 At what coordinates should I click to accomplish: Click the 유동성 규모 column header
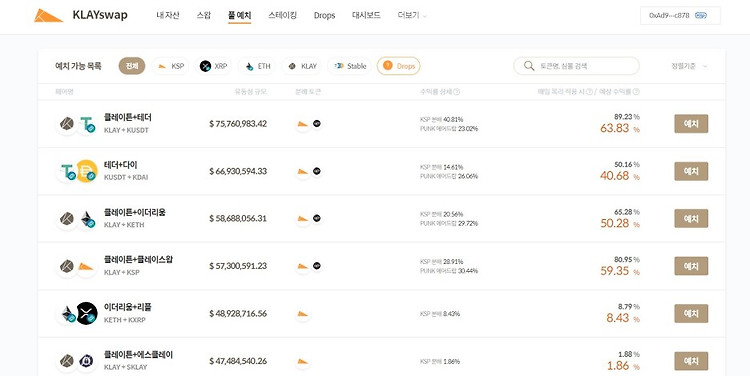point(250,92)
